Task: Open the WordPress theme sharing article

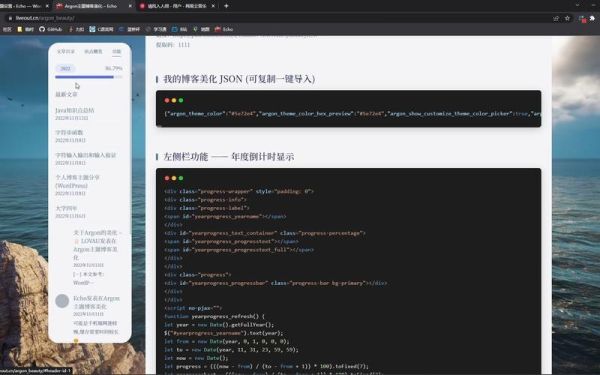Action: coord(77,181)
